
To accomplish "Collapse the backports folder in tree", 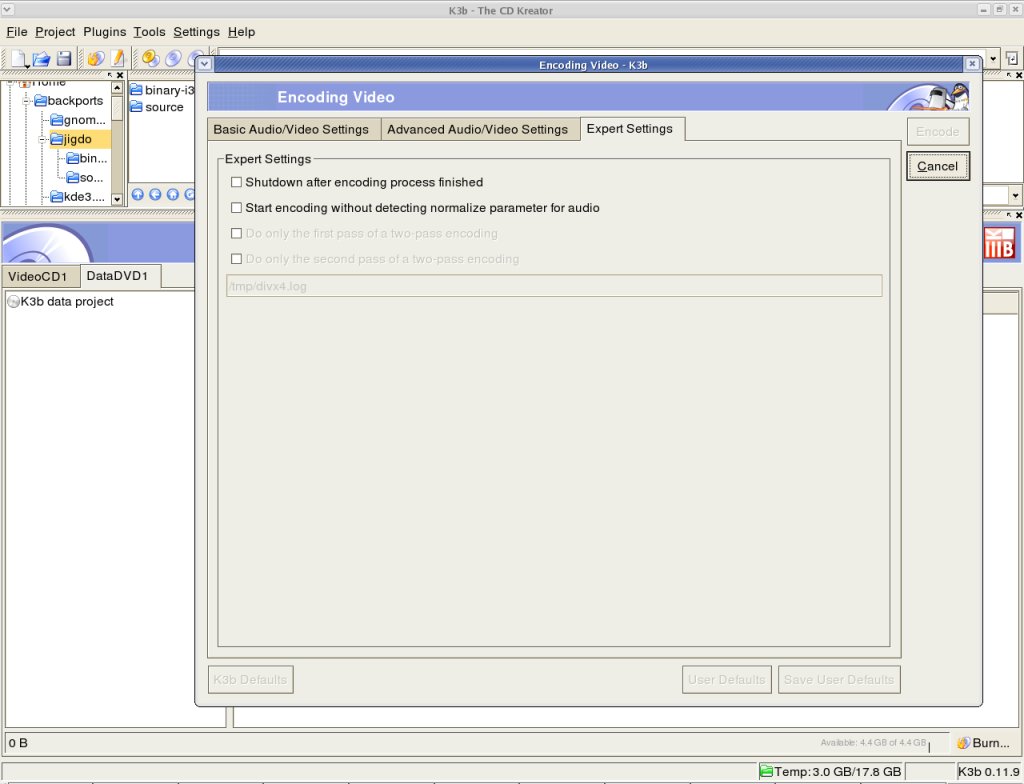I will [x=28, y=101].
